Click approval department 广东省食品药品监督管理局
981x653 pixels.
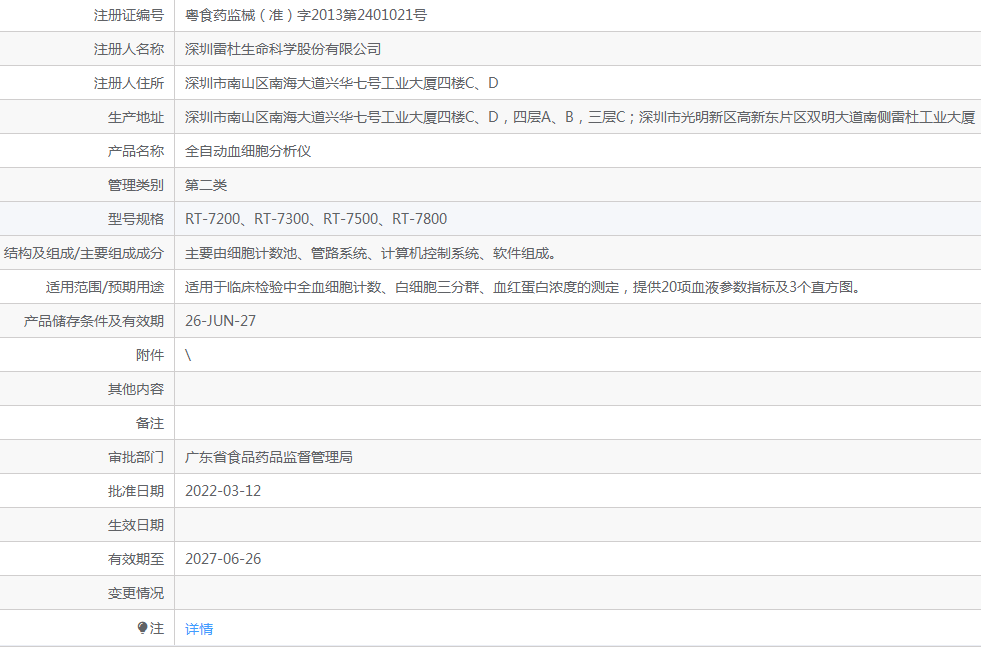coord(269,457)
